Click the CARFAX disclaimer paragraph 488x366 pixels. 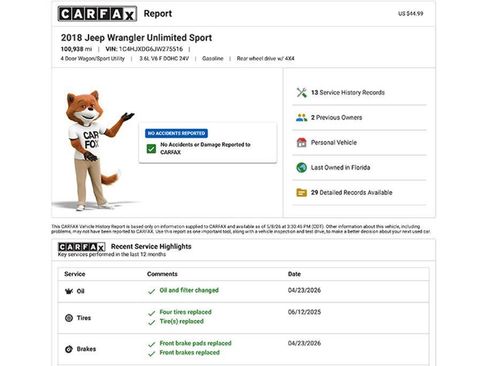pyautogui.click(x=241, y=229)
